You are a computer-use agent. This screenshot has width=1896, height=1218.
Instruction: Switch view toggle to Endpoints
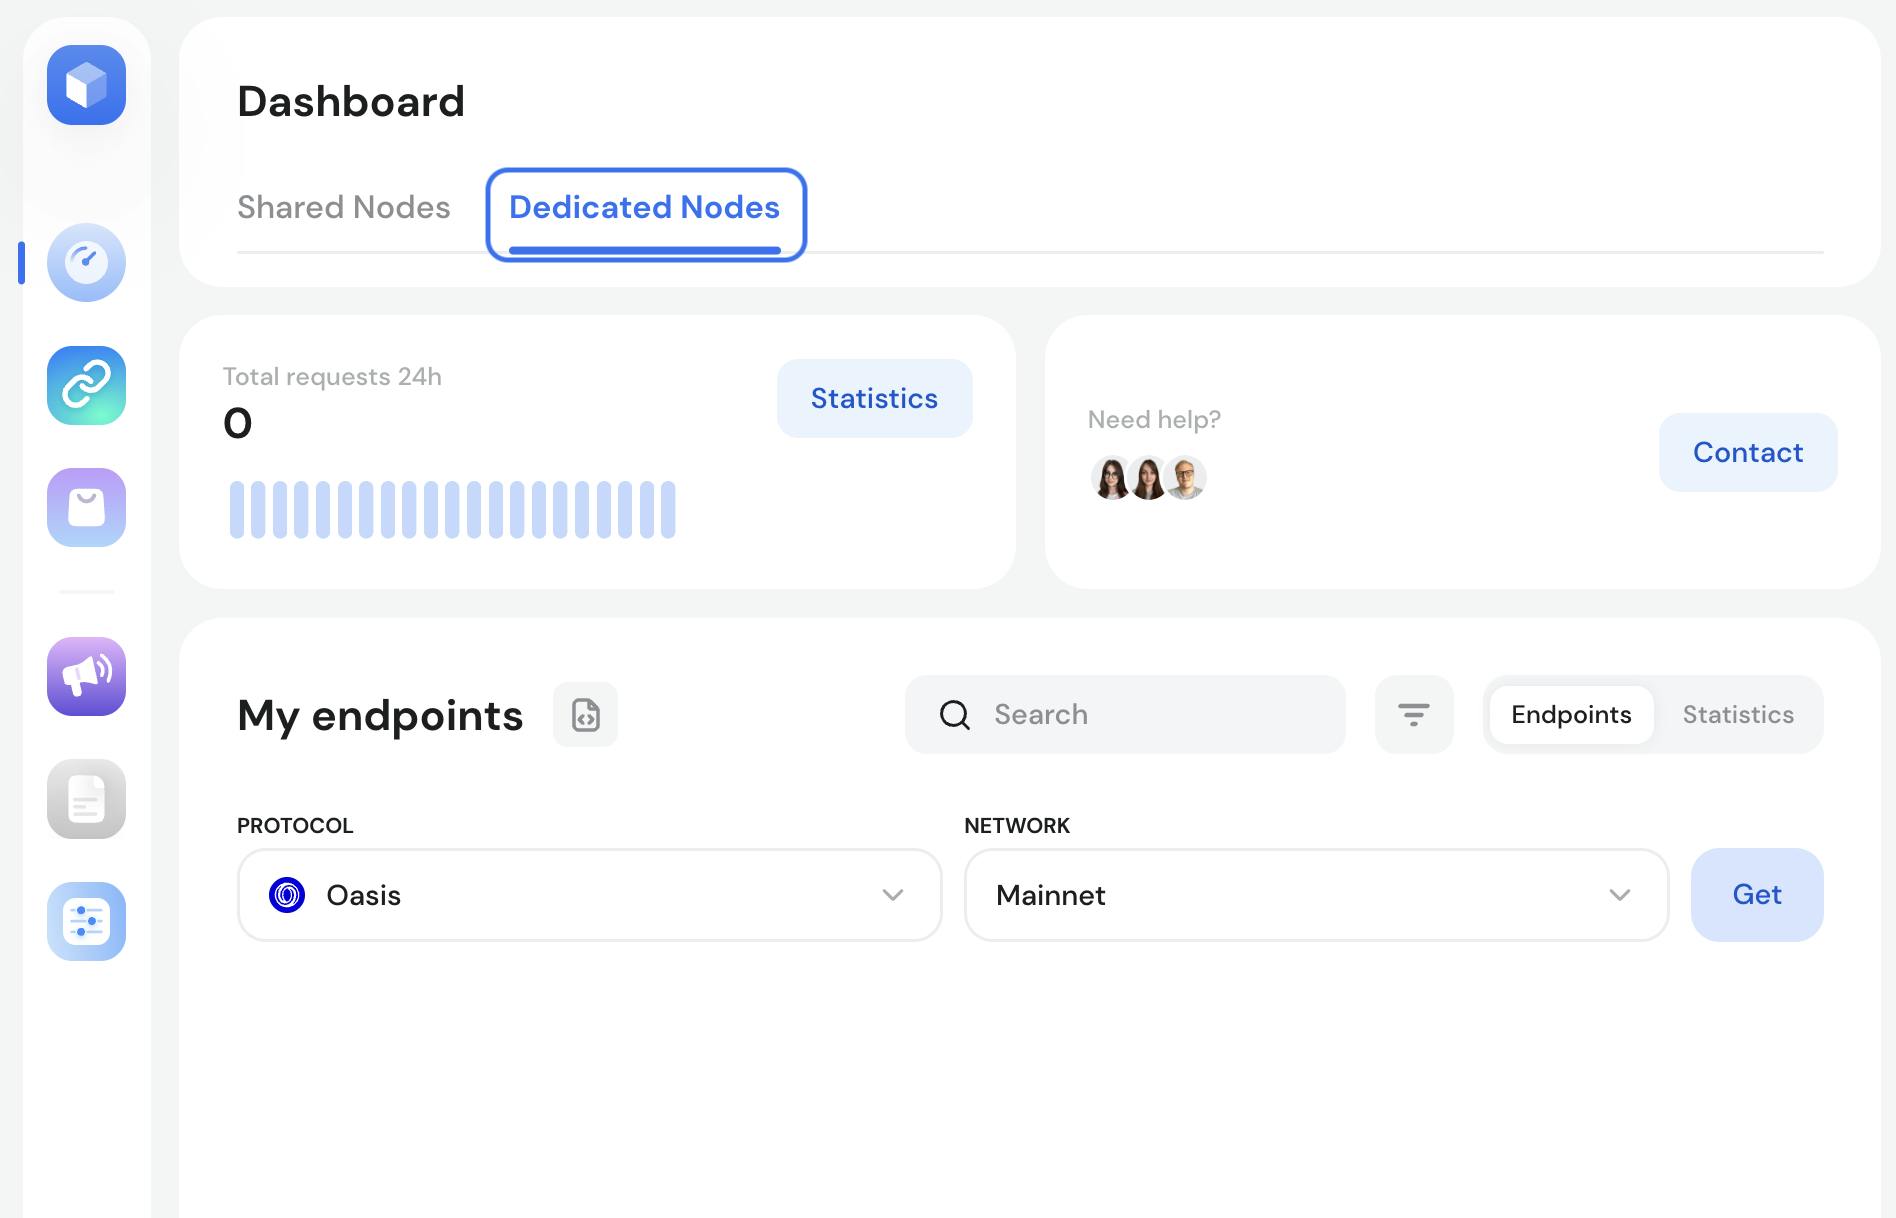coord(1571,715)
